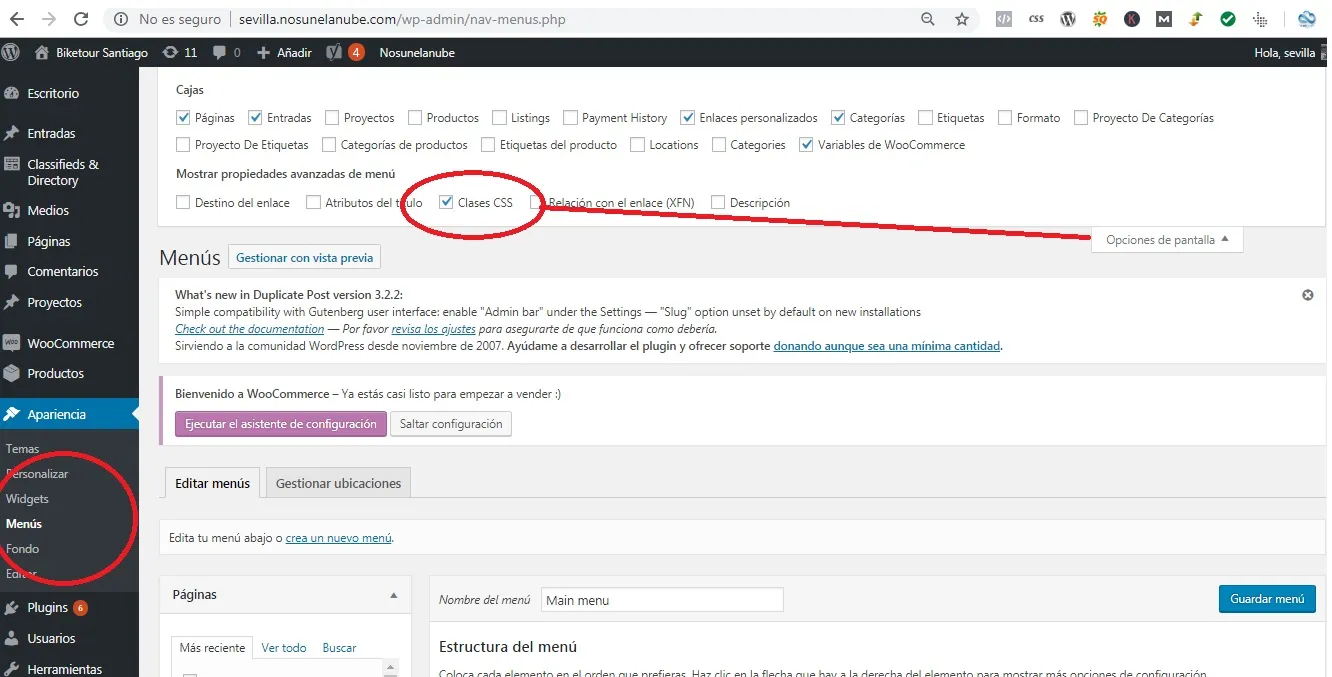The width and height of the screenshot is (1332, 677).
Task: Reload the page with browser refresh icon
Action: (x=81, y=19)
